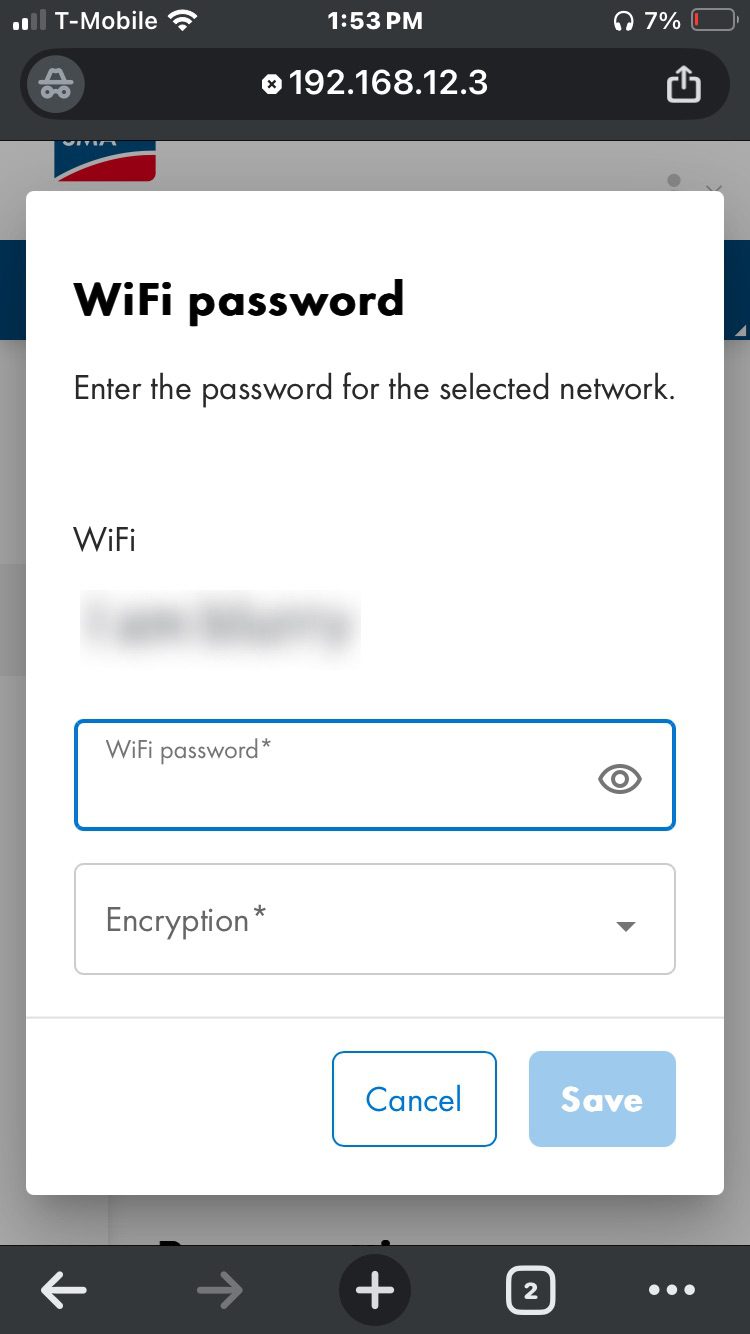Go back with the left arrow
This screenshot has width=750, height=1334.
point(64,1291)
